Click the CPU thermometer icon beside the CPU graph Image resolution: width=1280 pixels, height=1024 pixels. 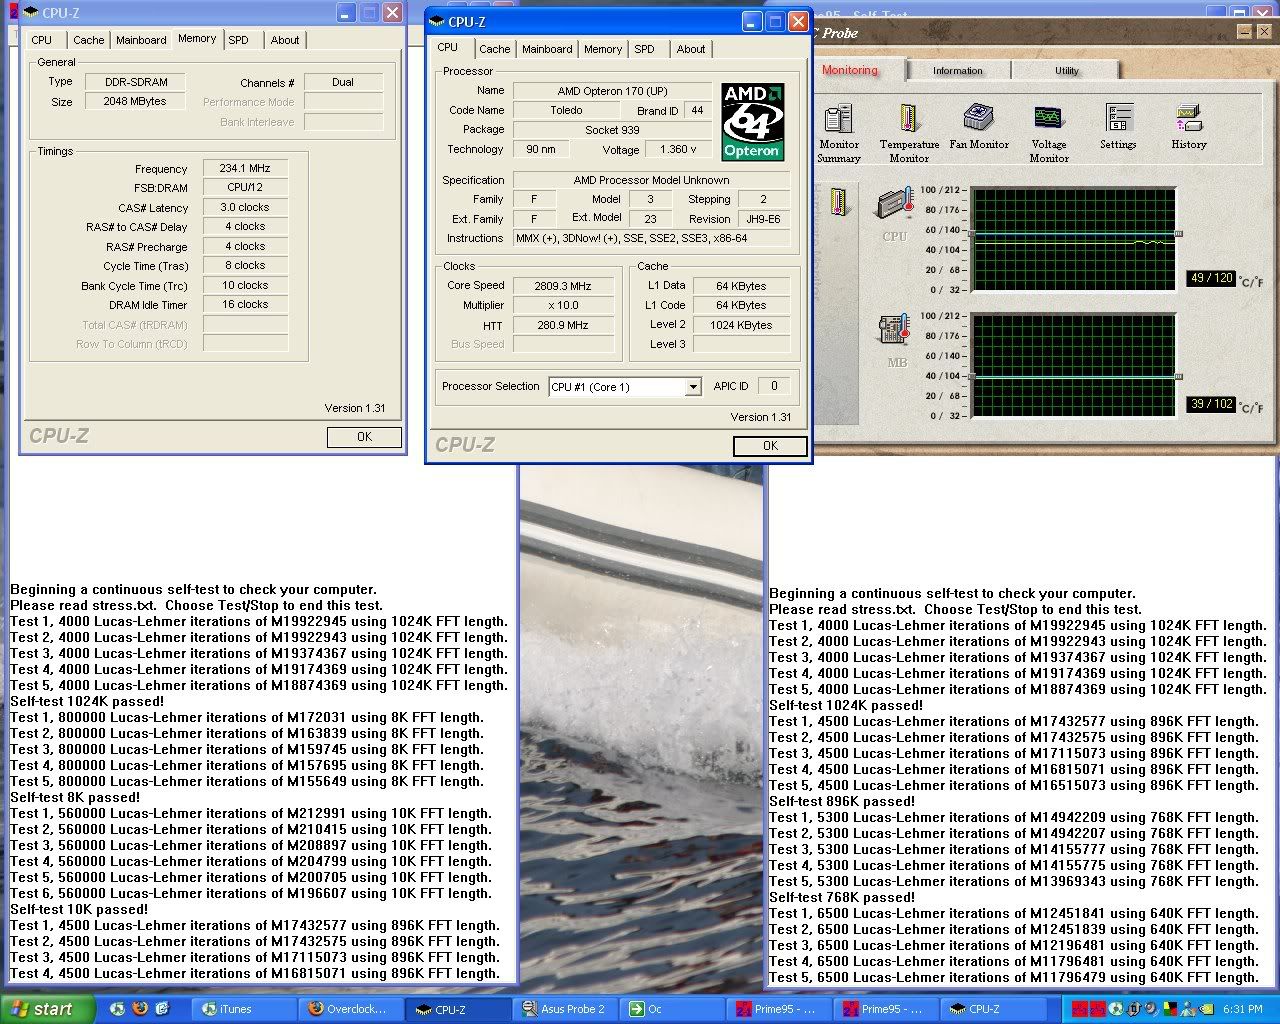click(x=895, y=203)
